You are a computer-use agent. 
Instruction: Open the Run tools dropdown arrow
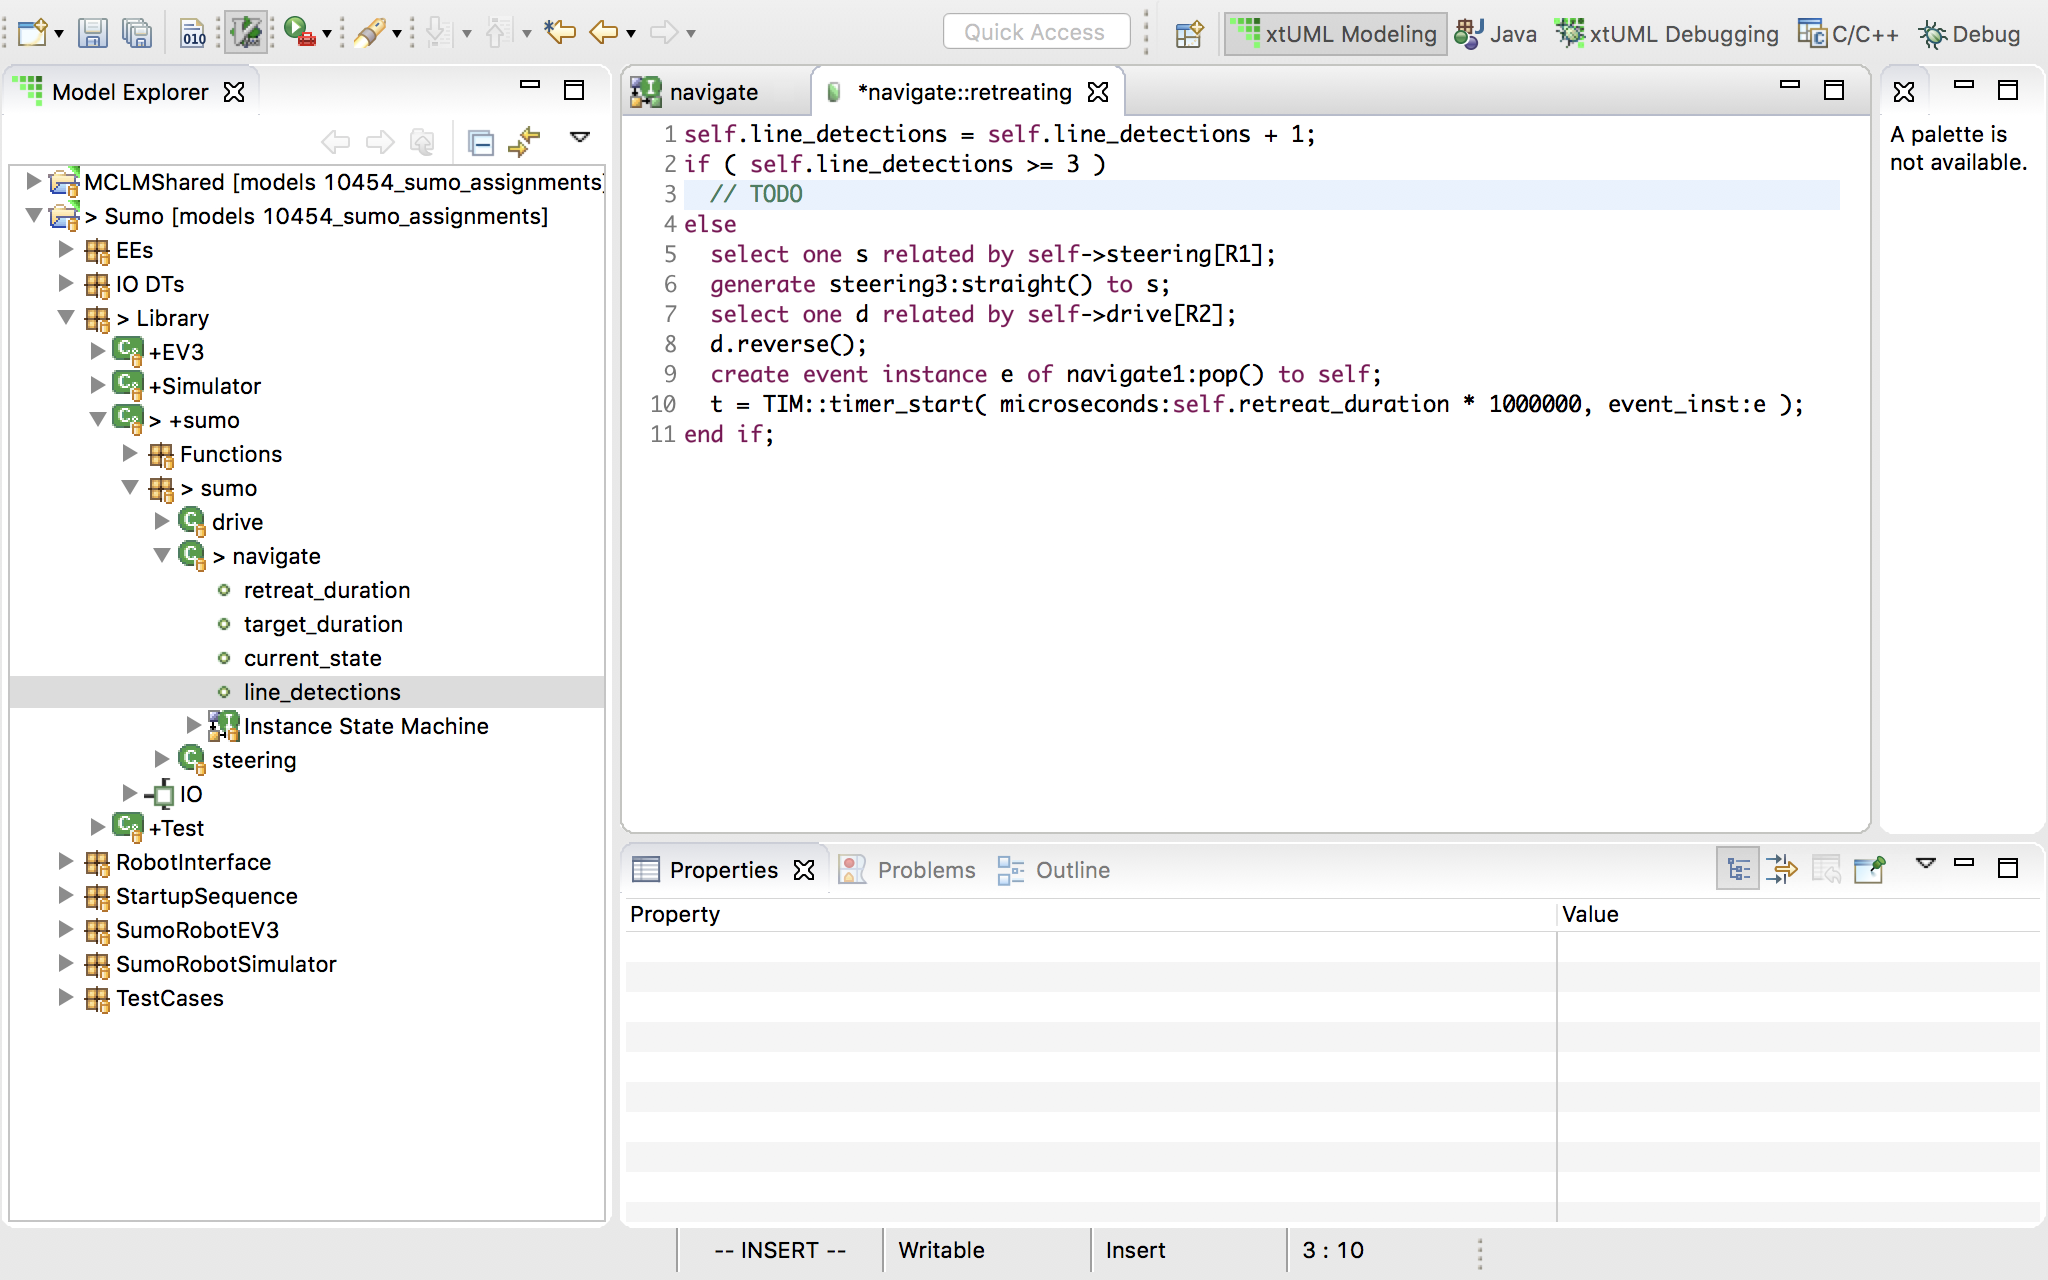(327, 35)
